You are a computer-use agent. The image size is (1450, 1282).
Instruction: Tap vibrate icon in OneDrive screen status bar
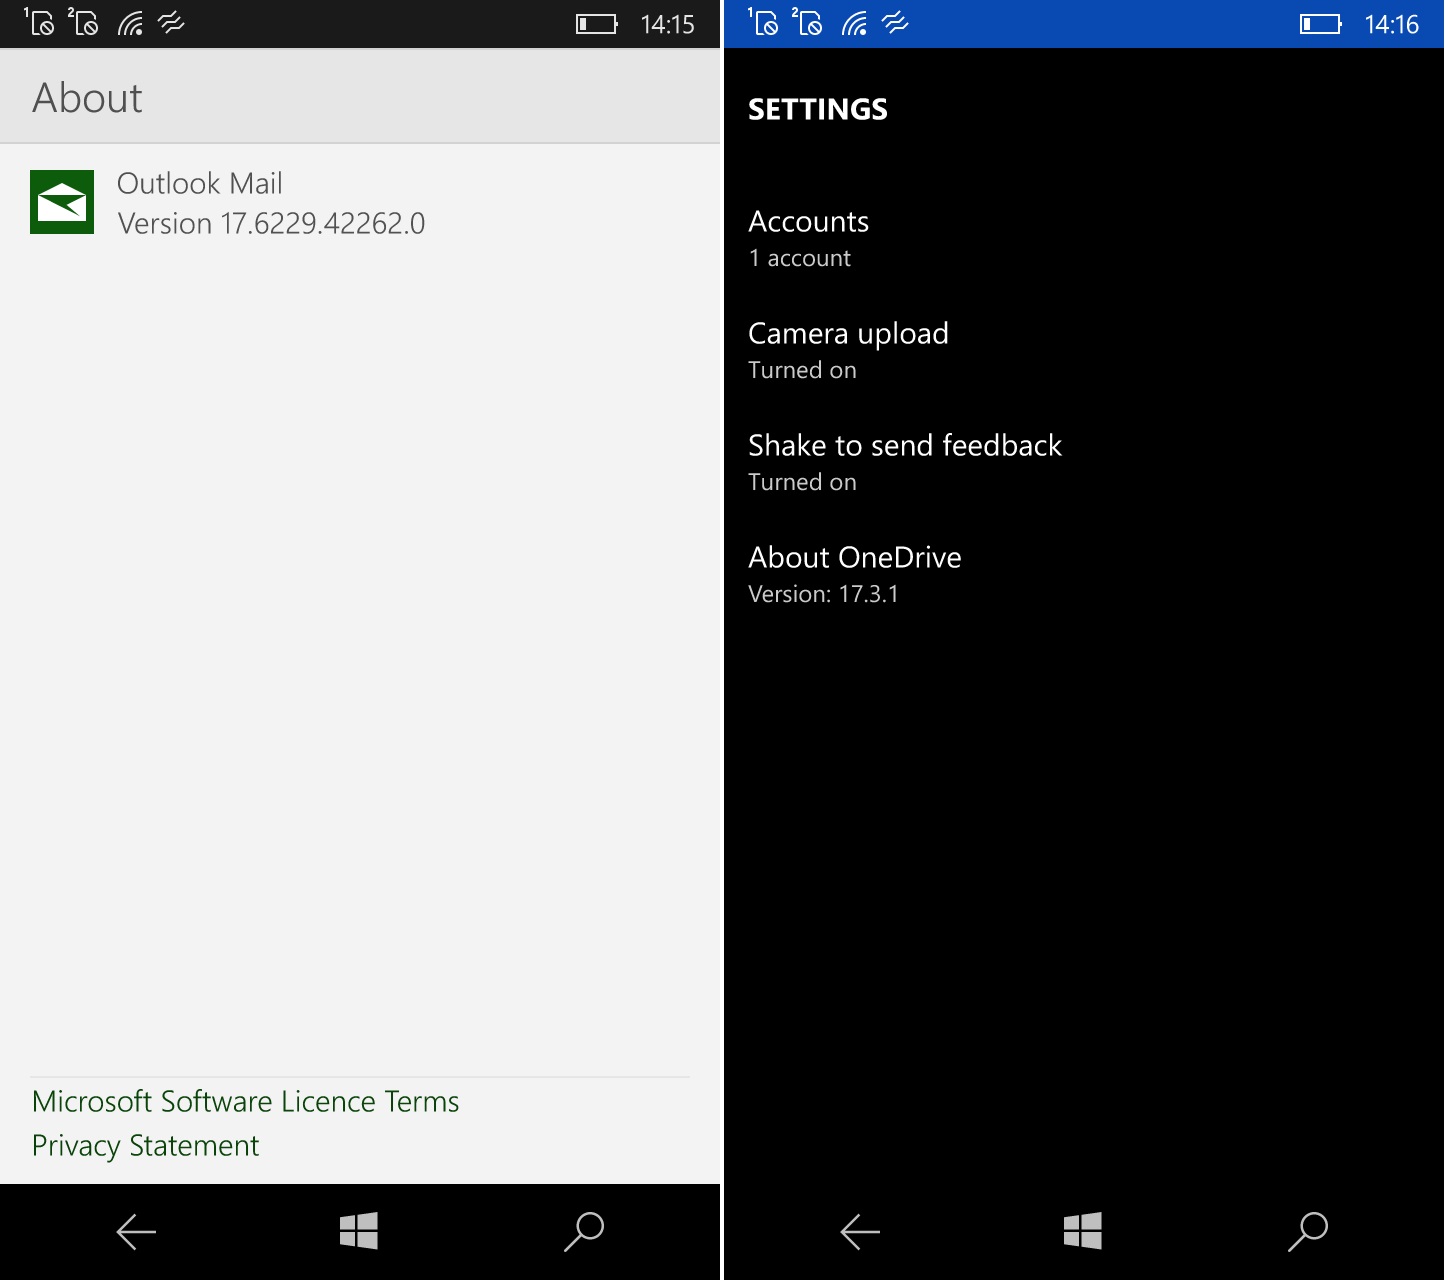tap(896, 23)
